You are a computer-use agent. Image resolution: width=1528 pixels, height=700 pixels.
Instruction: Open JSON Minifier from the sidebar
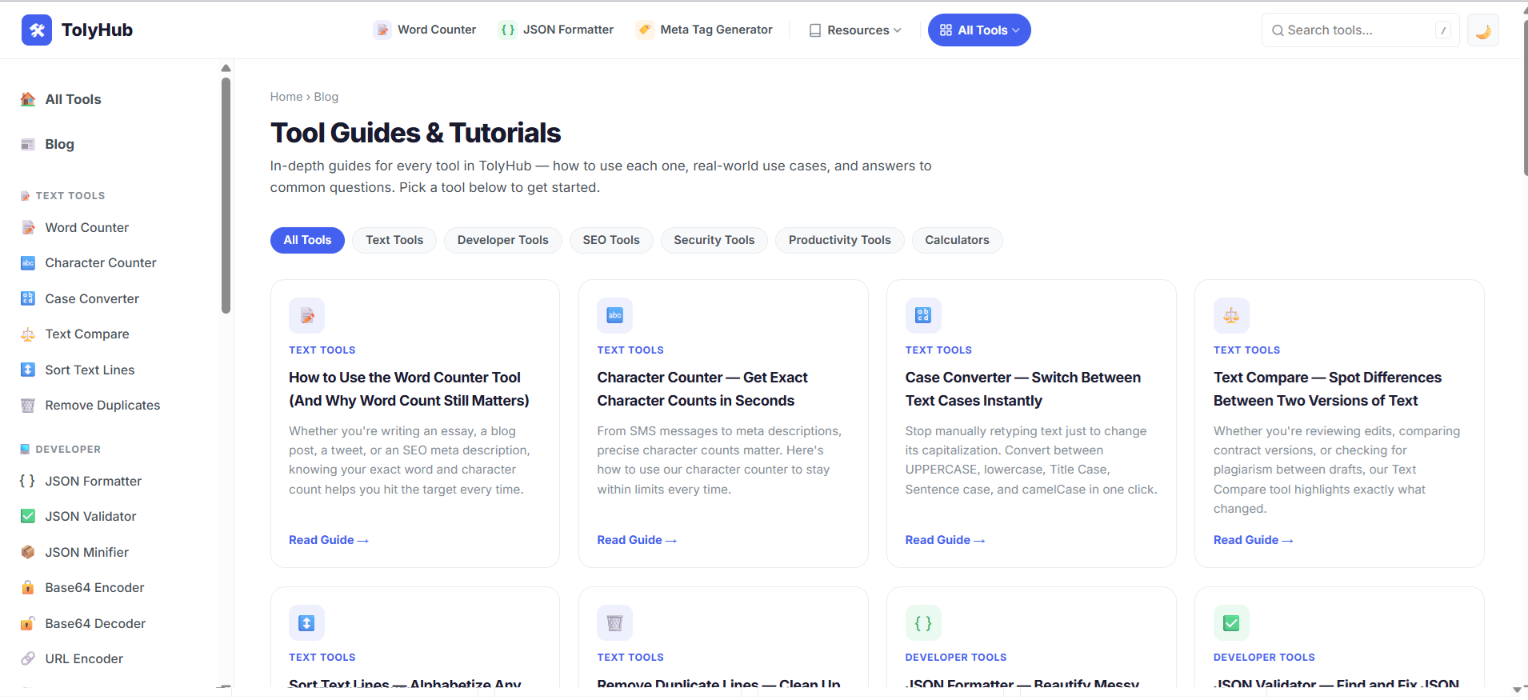point(87,552)
